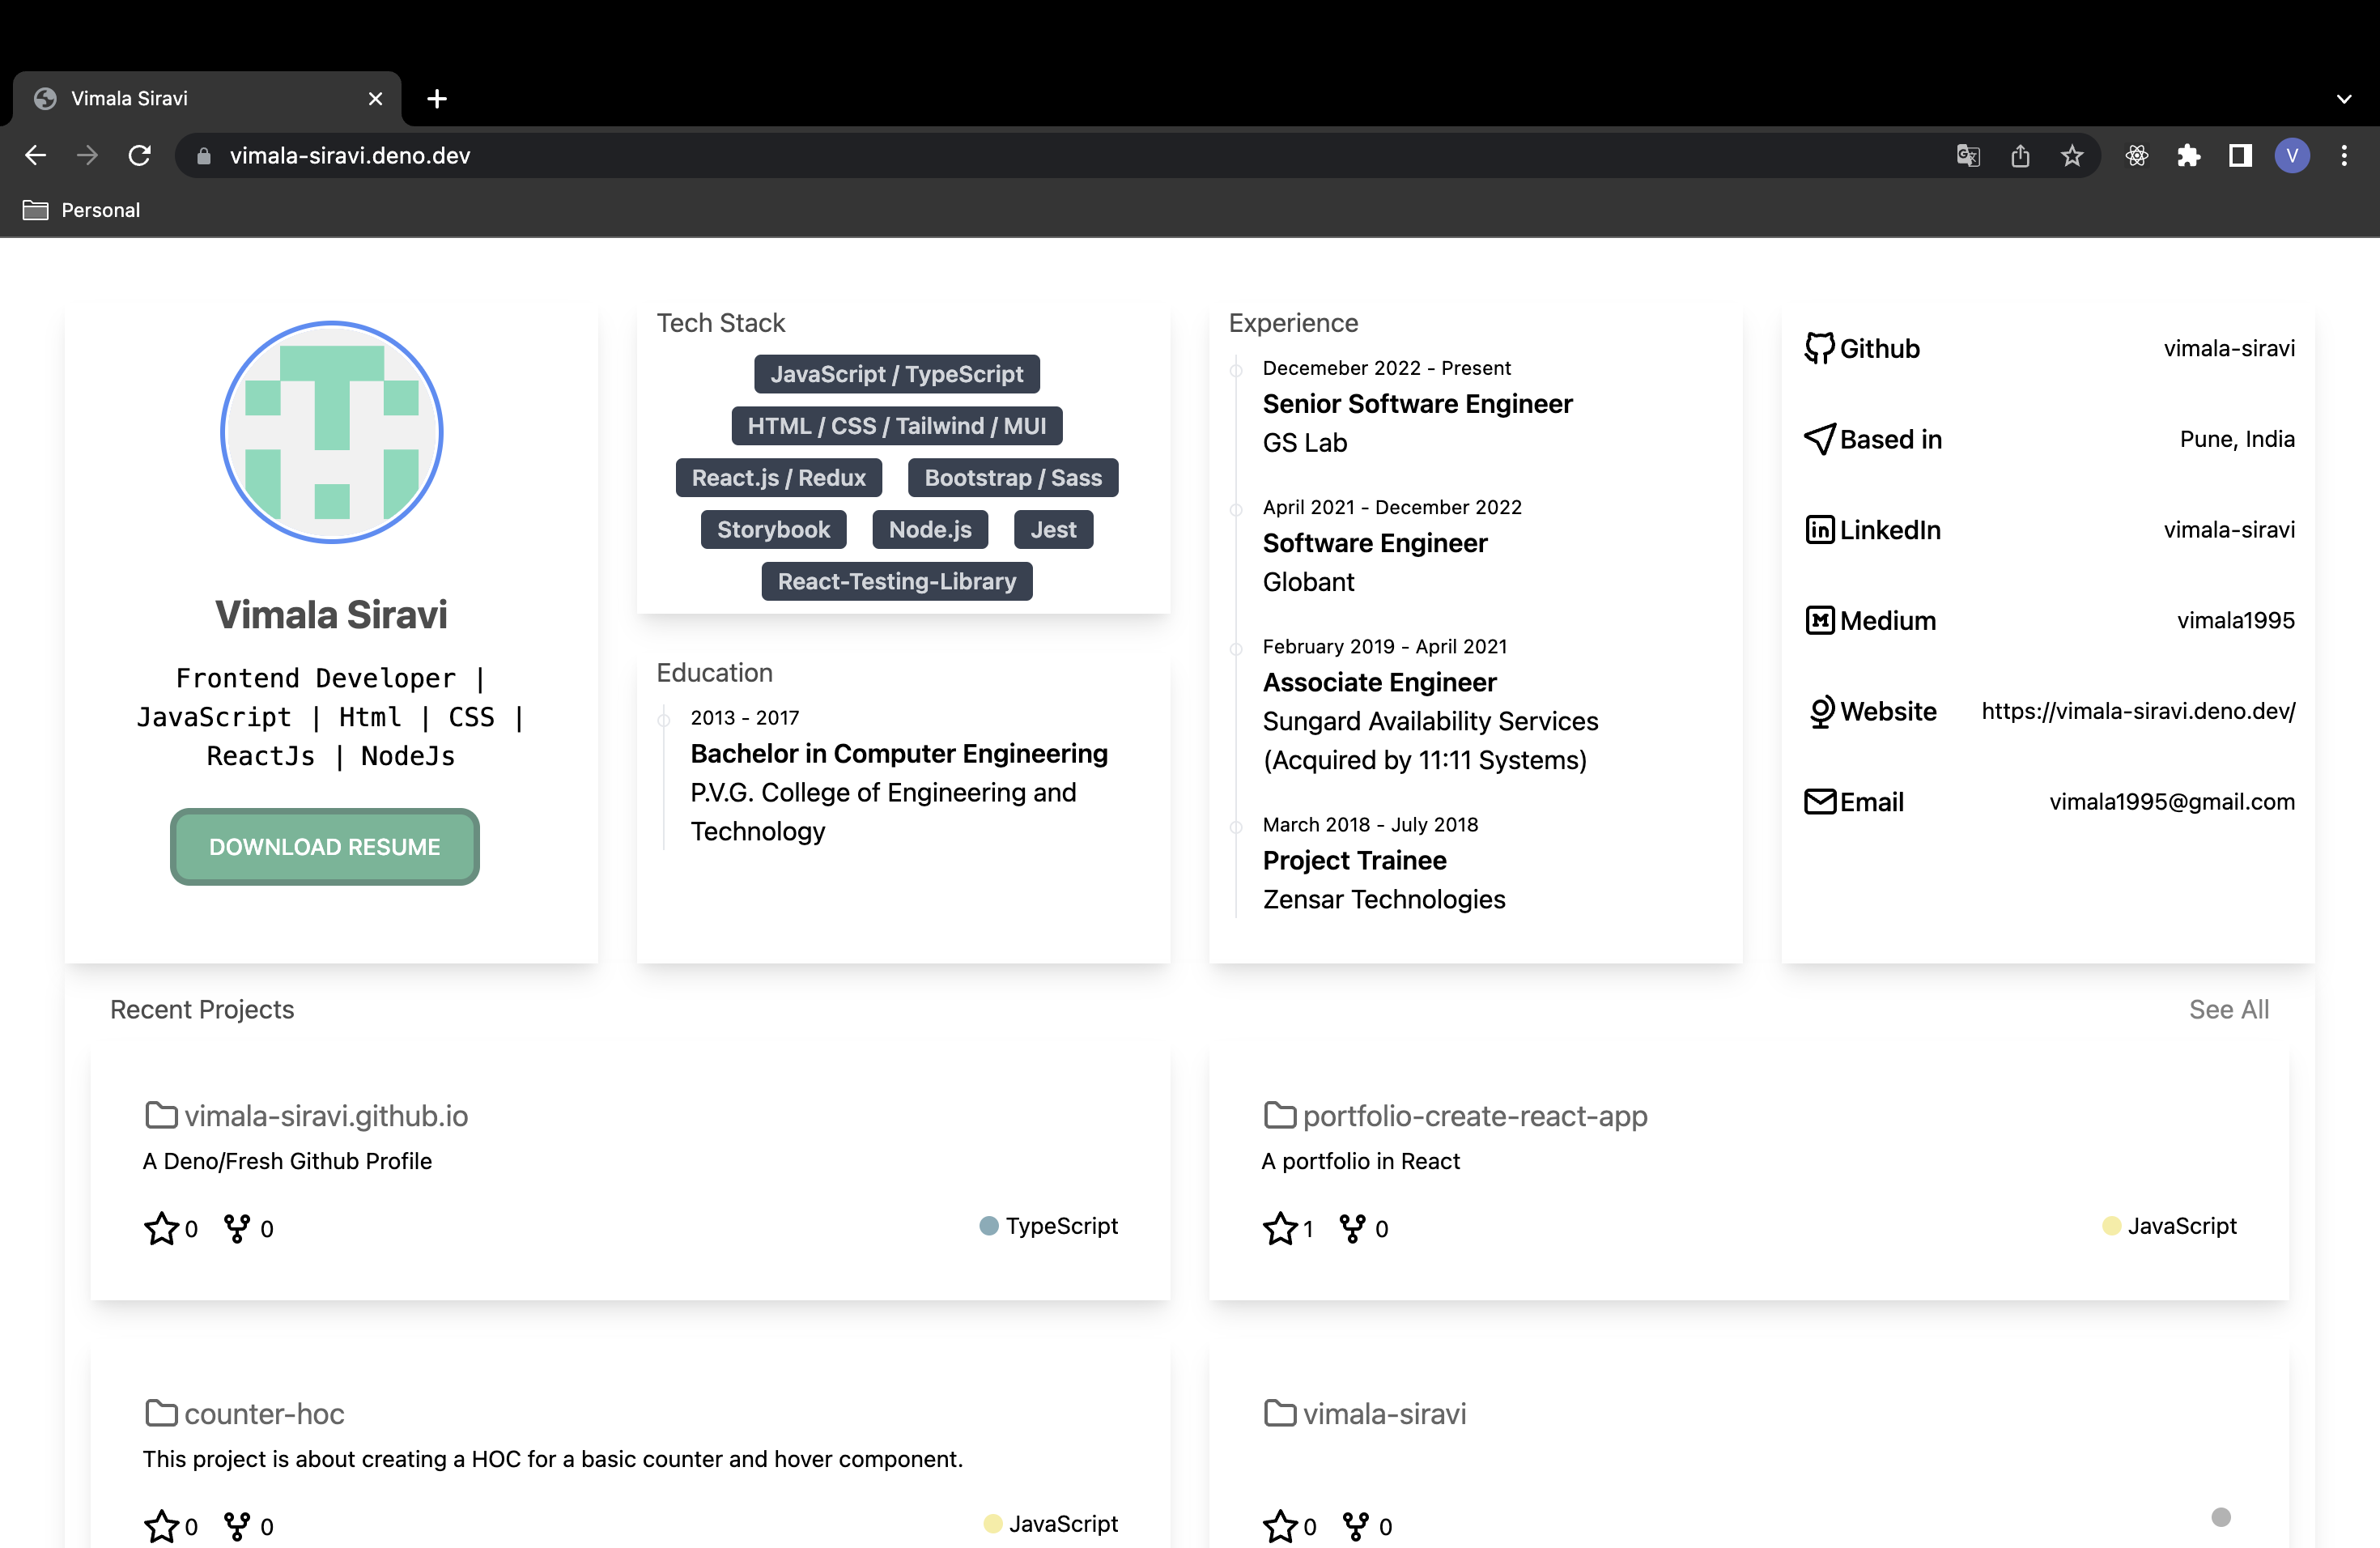Toggle the browser side panel
Screen dimensions: 2380x1548
tap(2240, 155)
